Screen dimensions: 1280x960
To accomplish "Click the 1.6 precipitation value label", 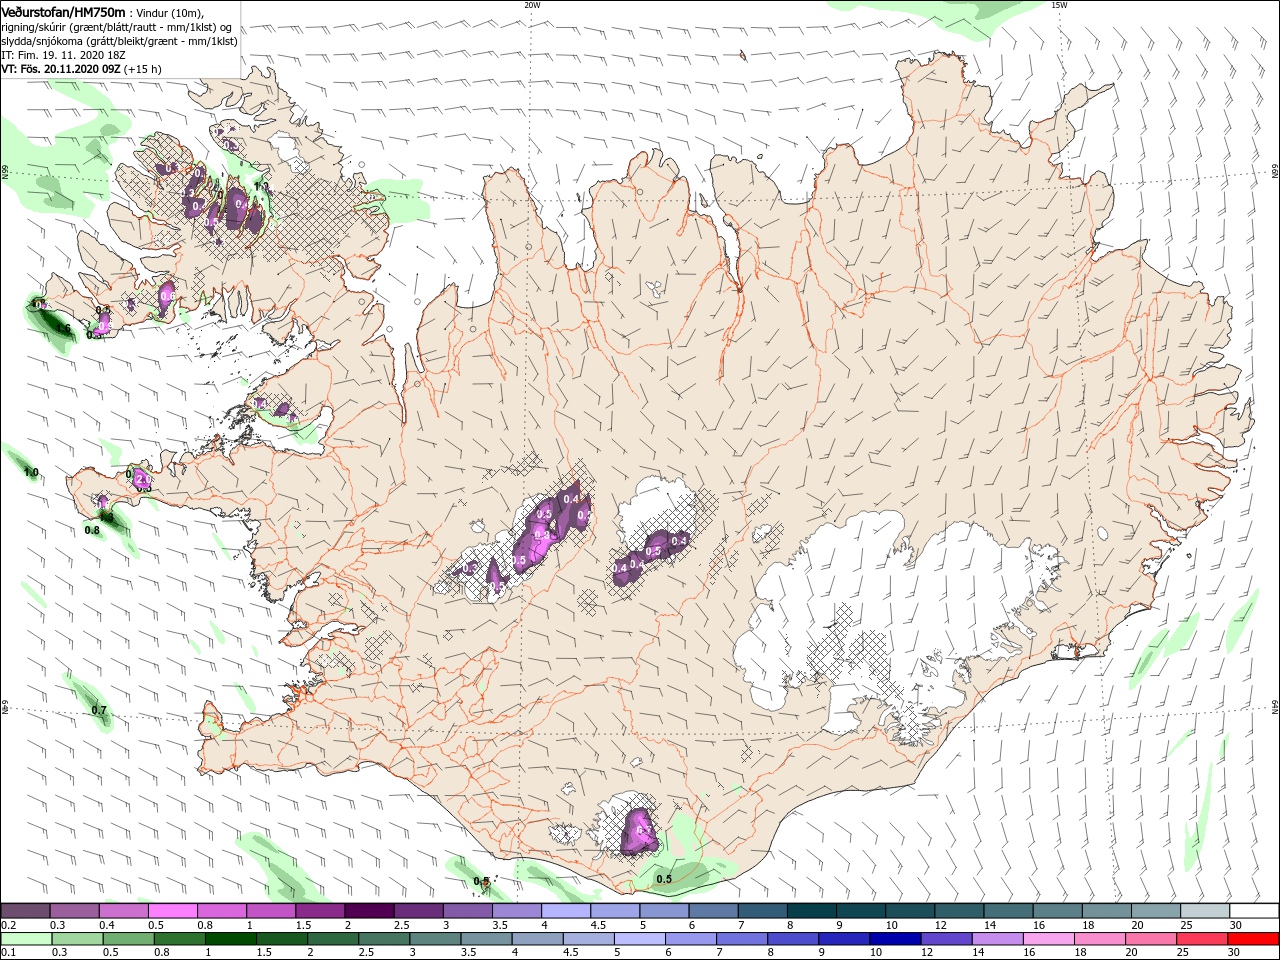I will (63, 328).
